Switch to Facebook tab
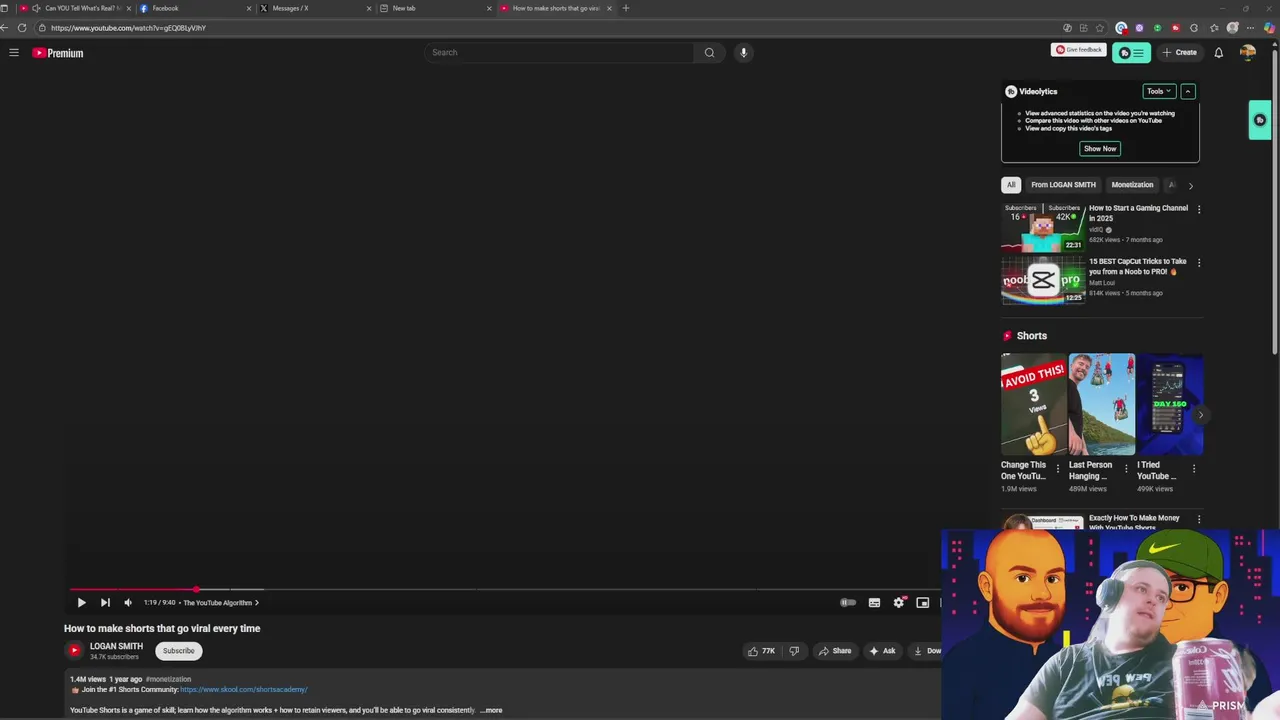The width and height of the screenshot is (1280, 720). click(195, 8)
